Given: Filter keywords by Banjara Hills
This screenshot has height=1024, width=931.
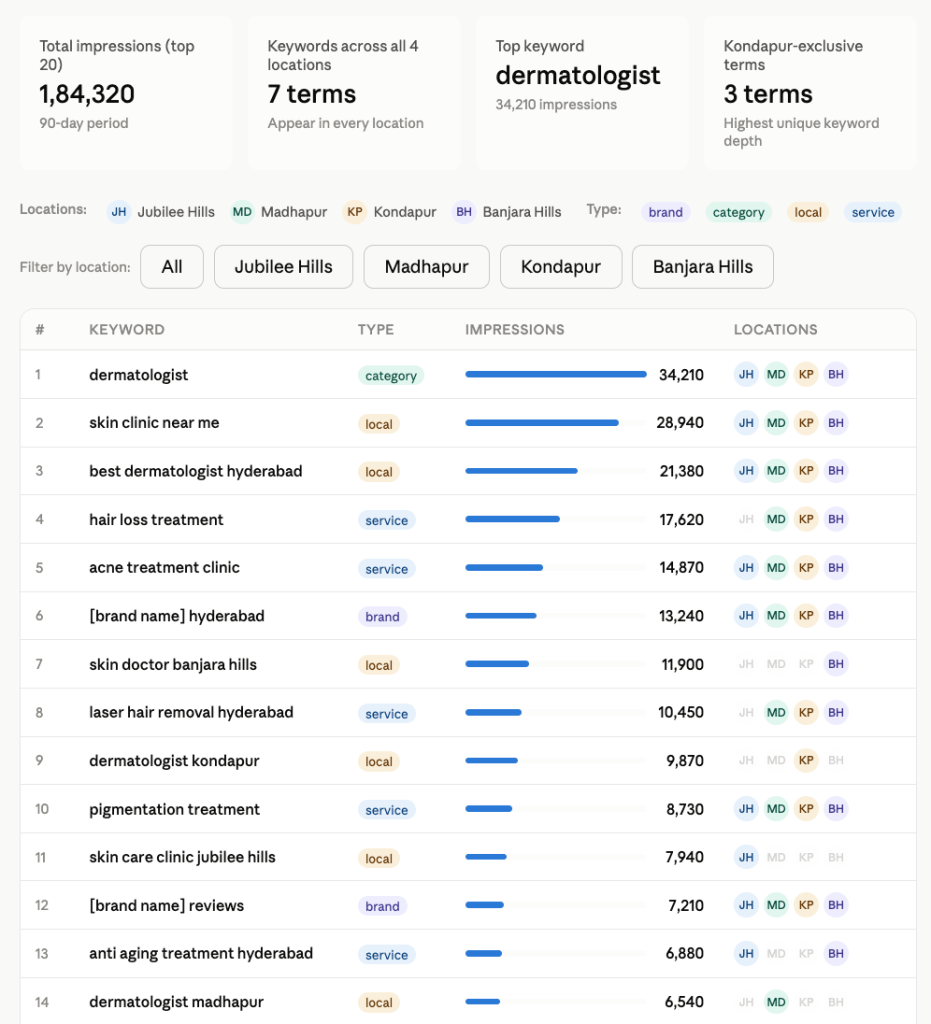Looking at the screenshot, I should [x=702, y=266].
